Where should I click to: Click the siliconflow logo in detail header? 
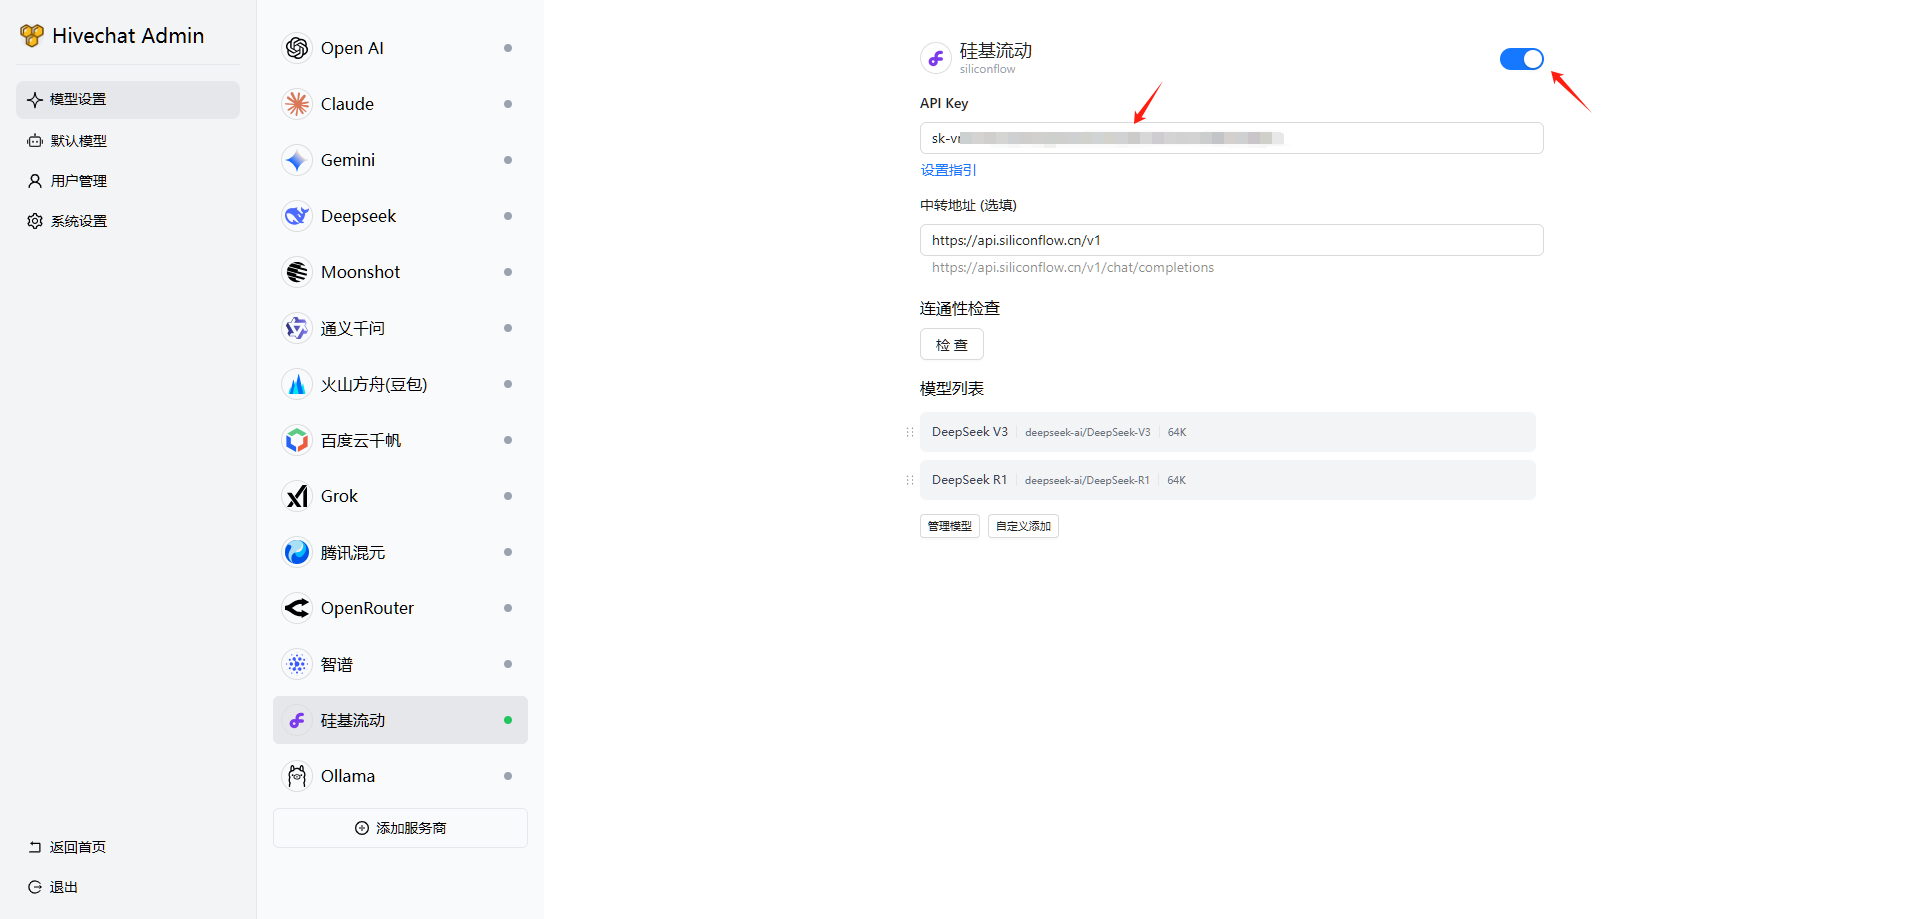tap(936, 58)
